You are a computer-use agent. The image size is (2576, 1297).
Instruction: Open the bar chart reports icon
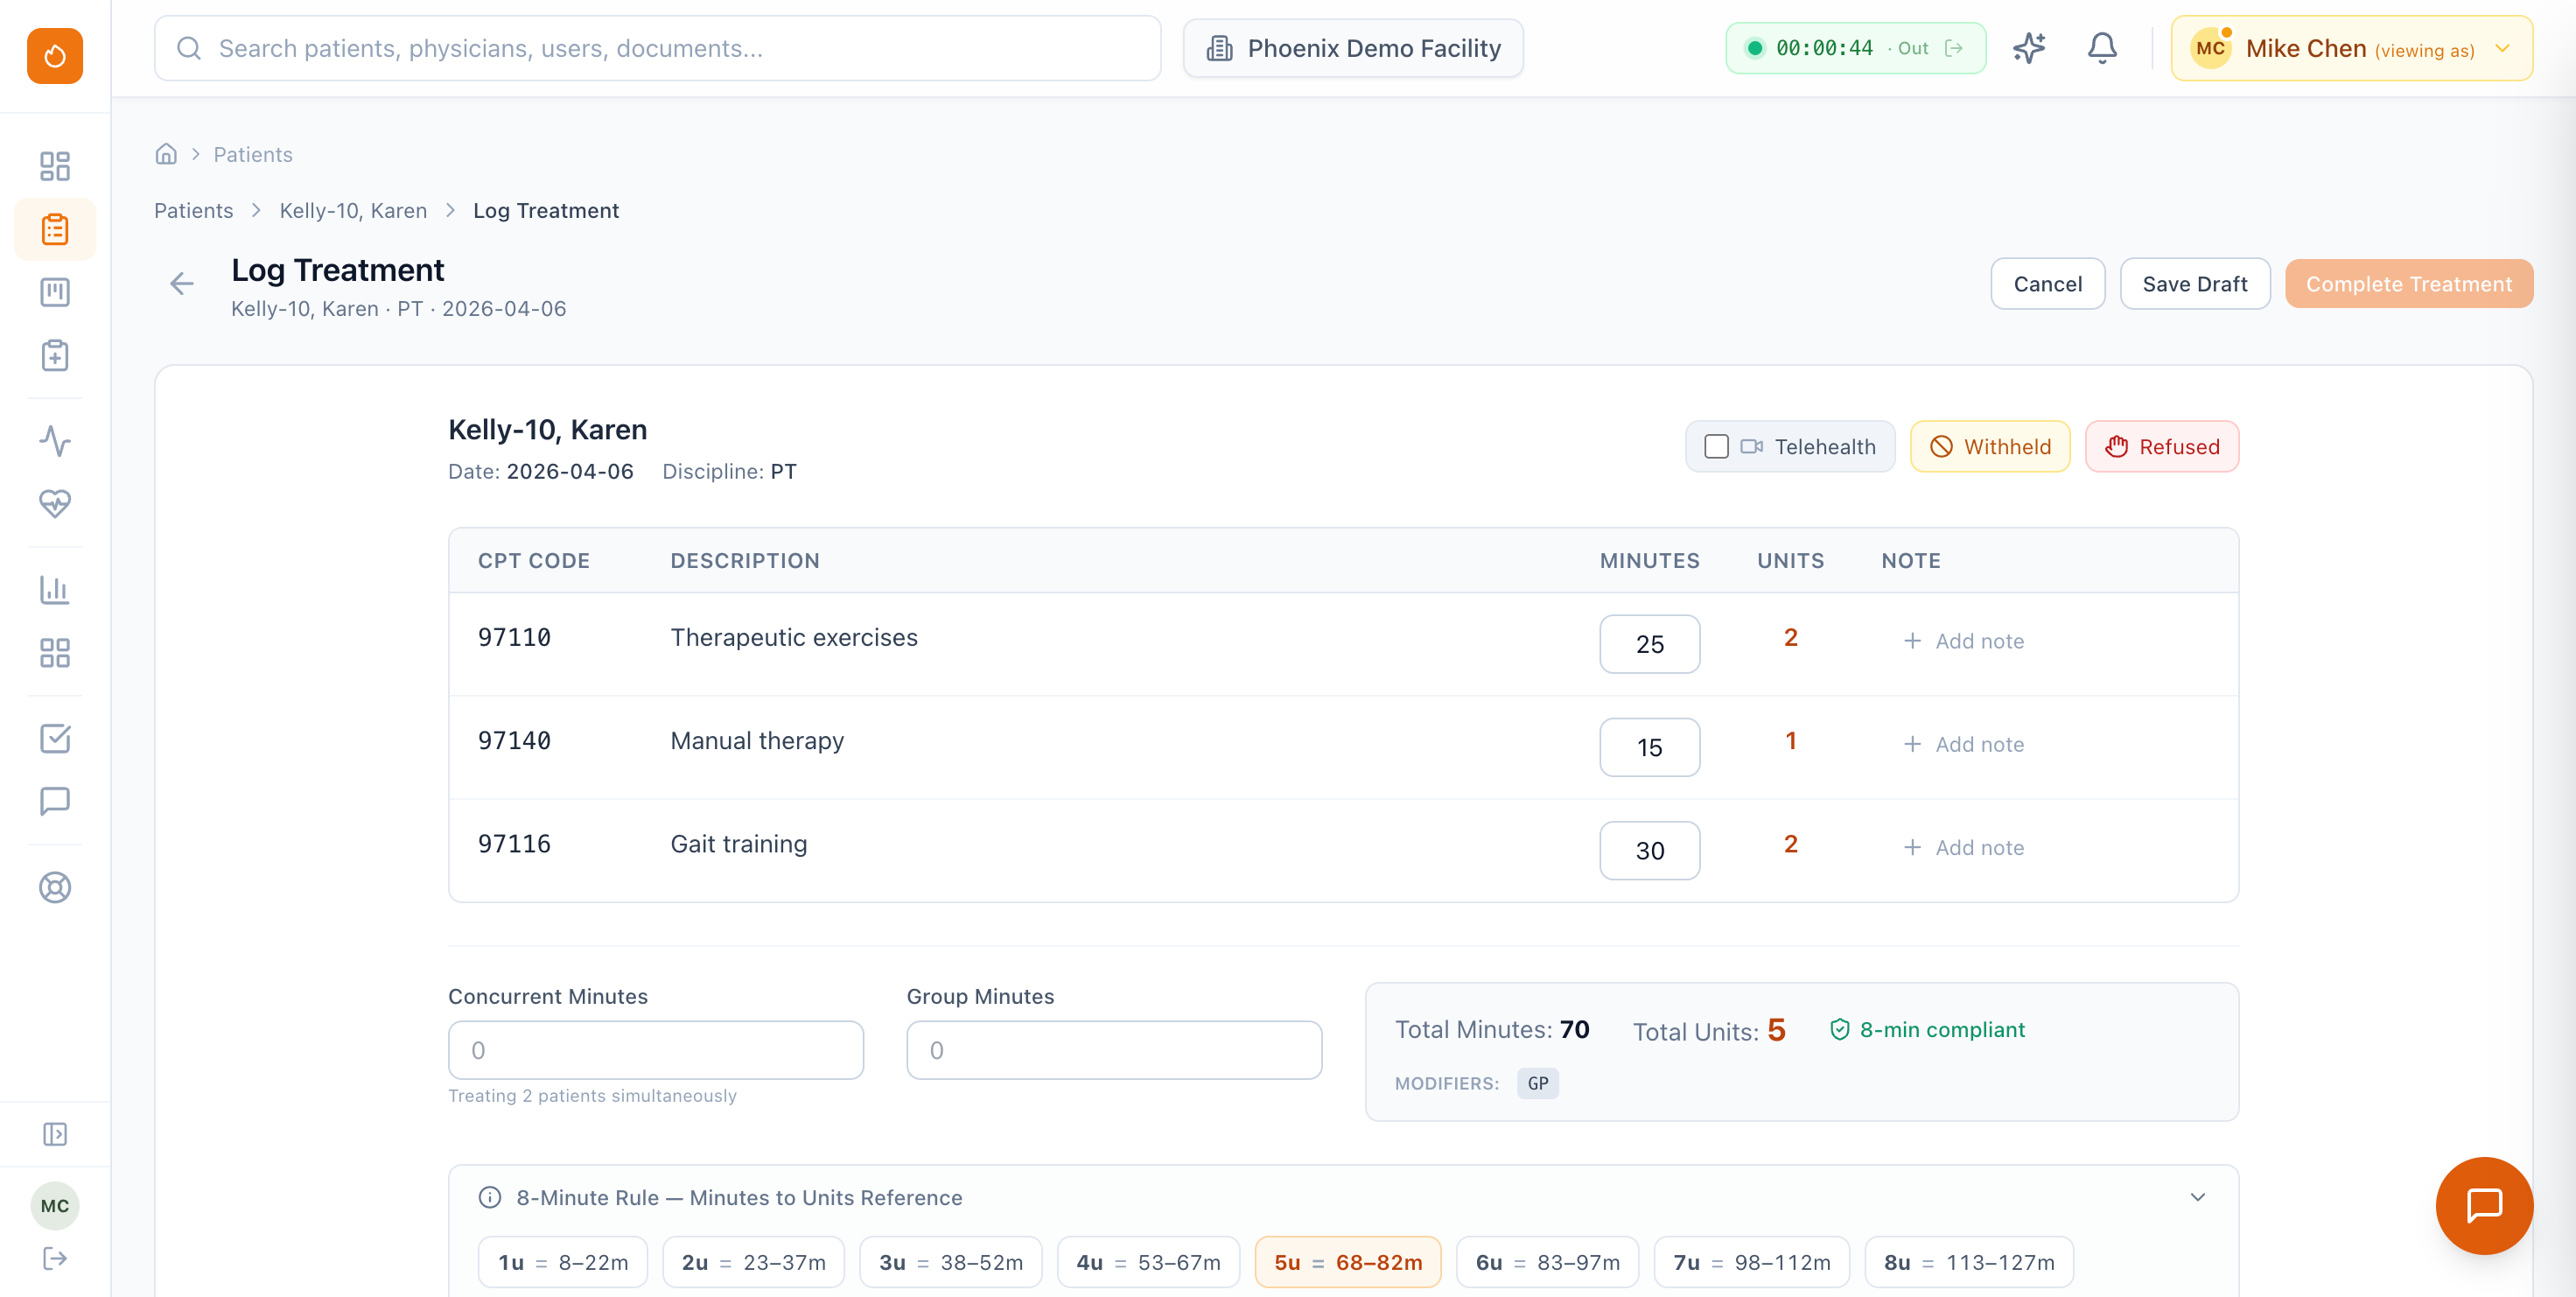55,590
